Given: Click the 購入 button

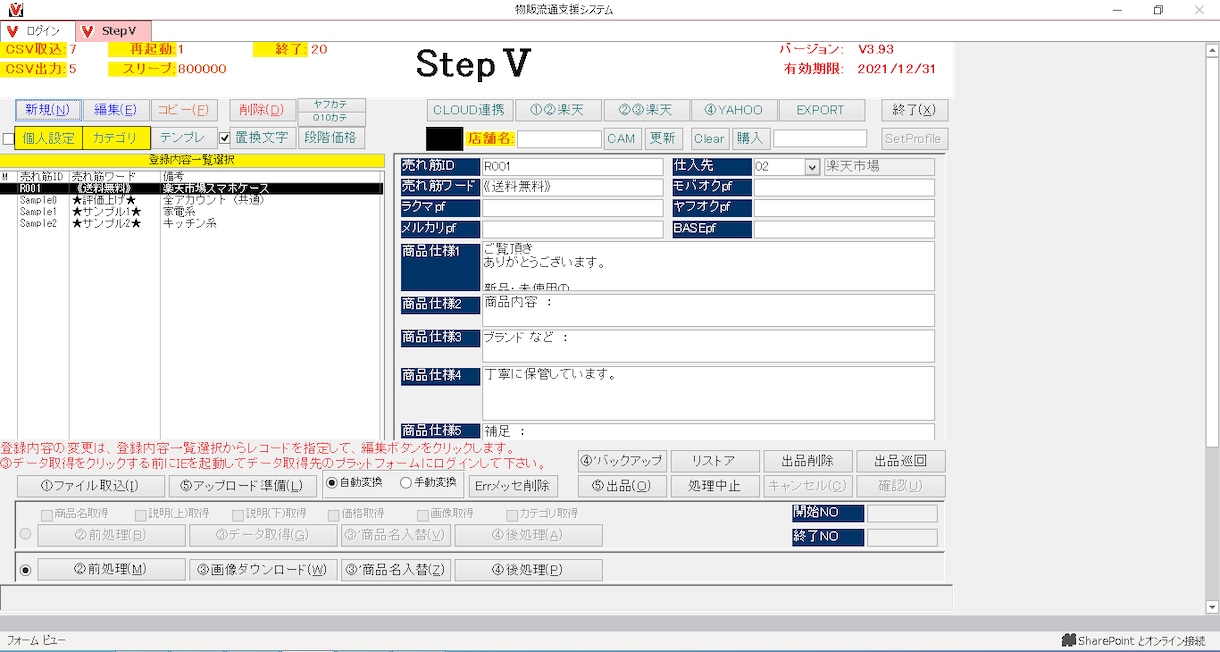Looking at the screenshot, I should [749, 139].
